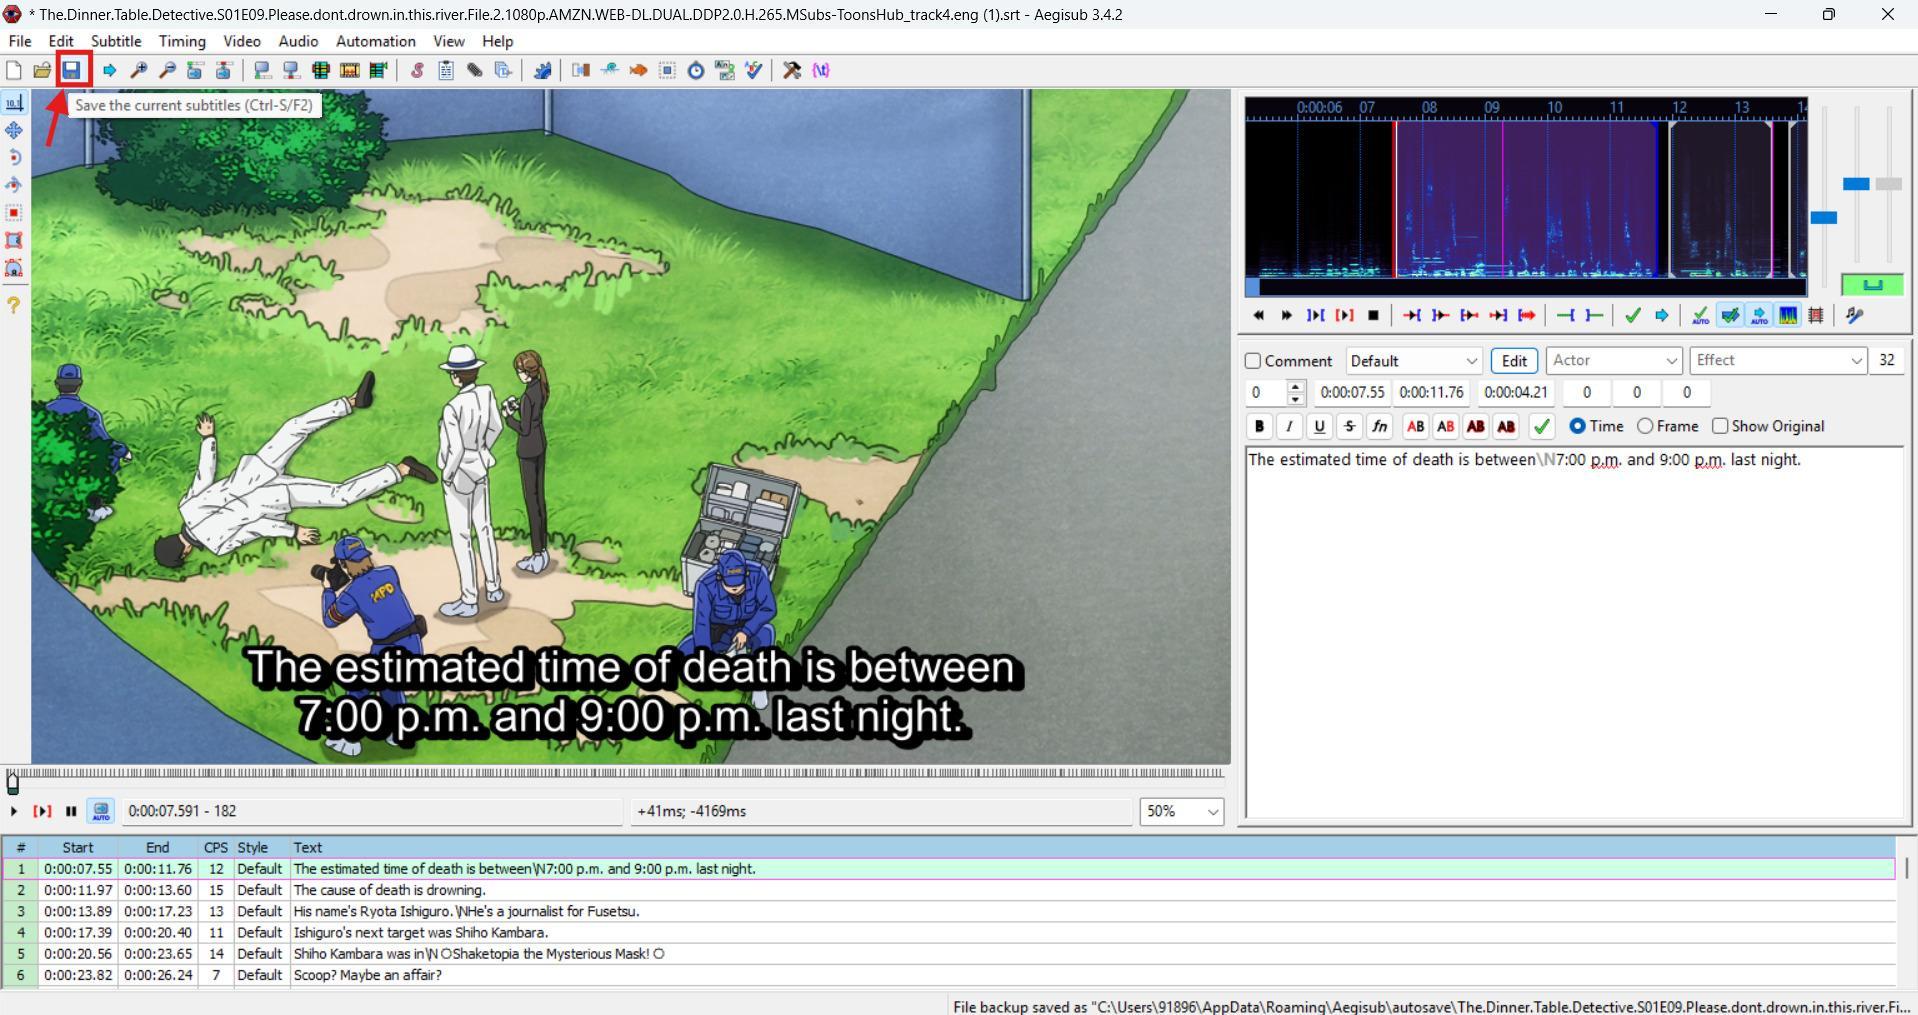Select the Time radio button
The width and height of the screenshot is (1918, 1015).
coord(1577,426)
